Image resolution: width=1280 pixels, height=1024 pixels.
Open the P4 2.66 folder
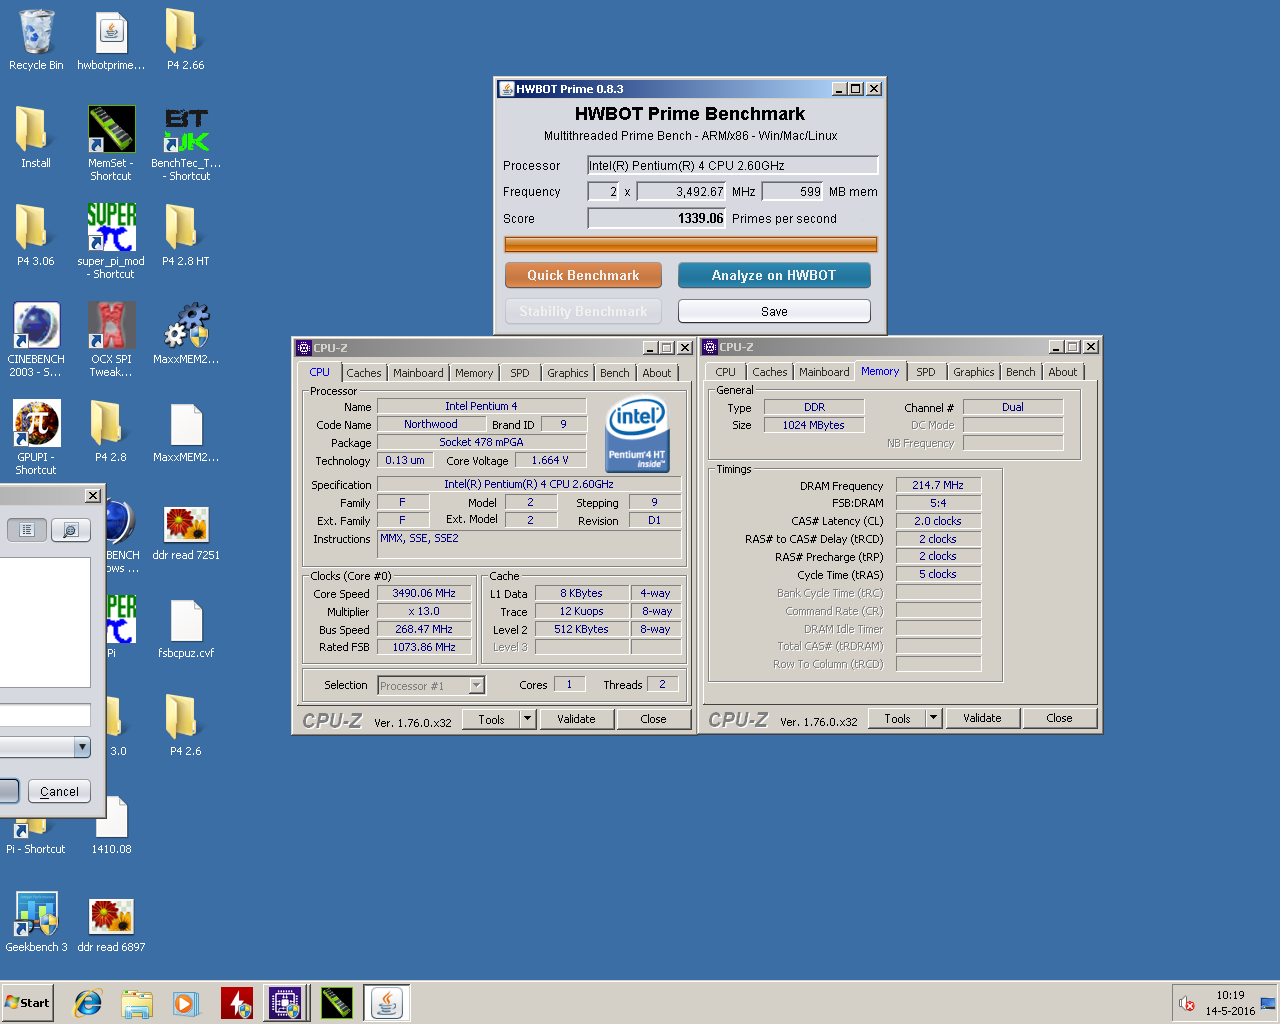185,40
